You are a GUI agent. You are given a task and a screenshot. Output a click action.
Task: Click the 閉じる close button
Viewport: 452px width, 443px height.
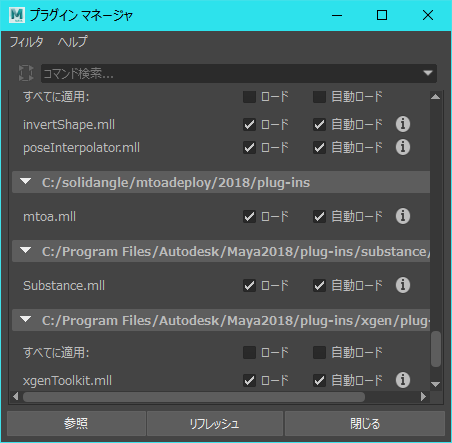[365, 424]
